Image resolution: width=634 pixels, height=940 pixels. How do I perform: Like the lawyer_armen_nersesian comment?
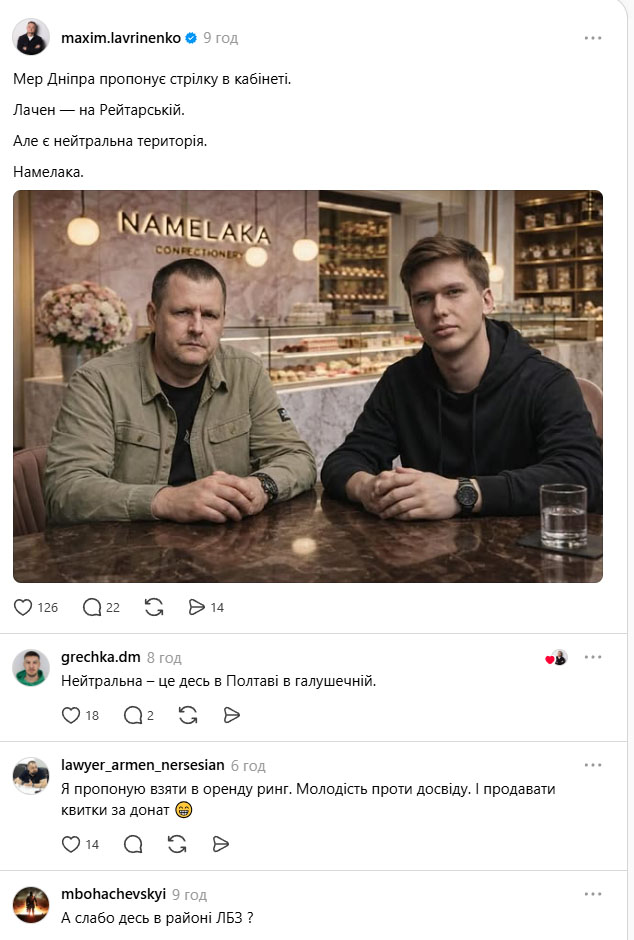[x=80, y=844]
